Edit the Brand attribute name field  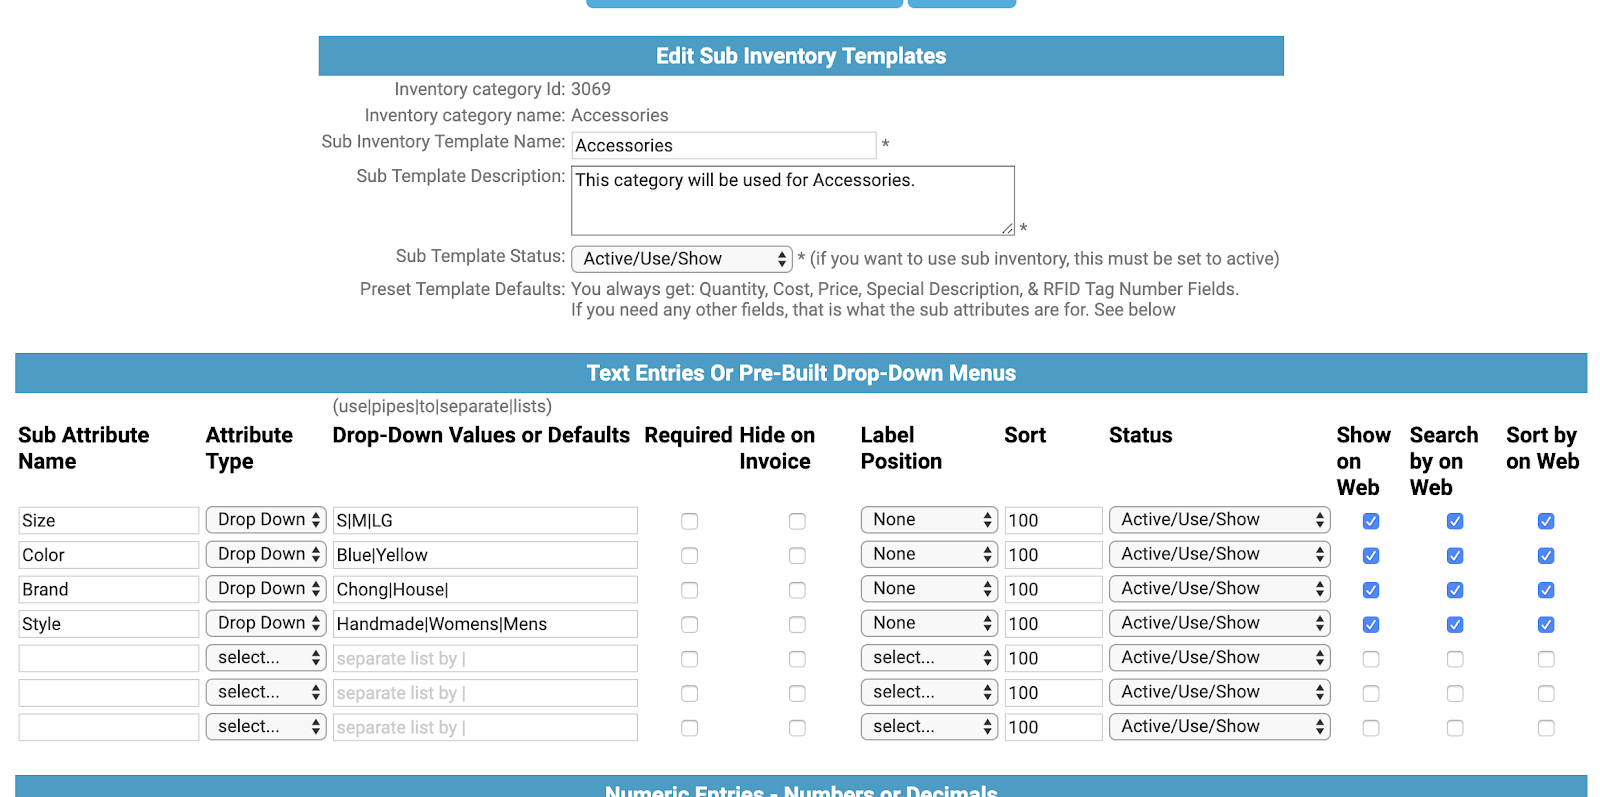click(109, 589)
